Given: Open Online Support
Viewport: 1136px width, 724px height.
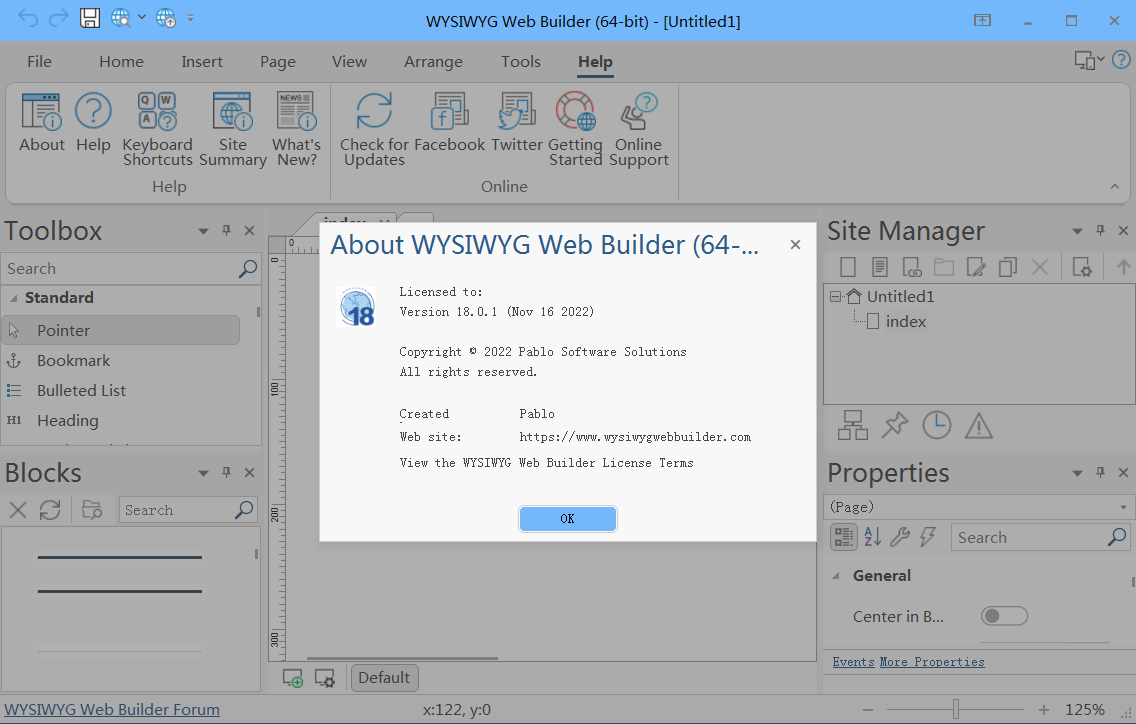Looking at the screenshot, I should [638, 130].
